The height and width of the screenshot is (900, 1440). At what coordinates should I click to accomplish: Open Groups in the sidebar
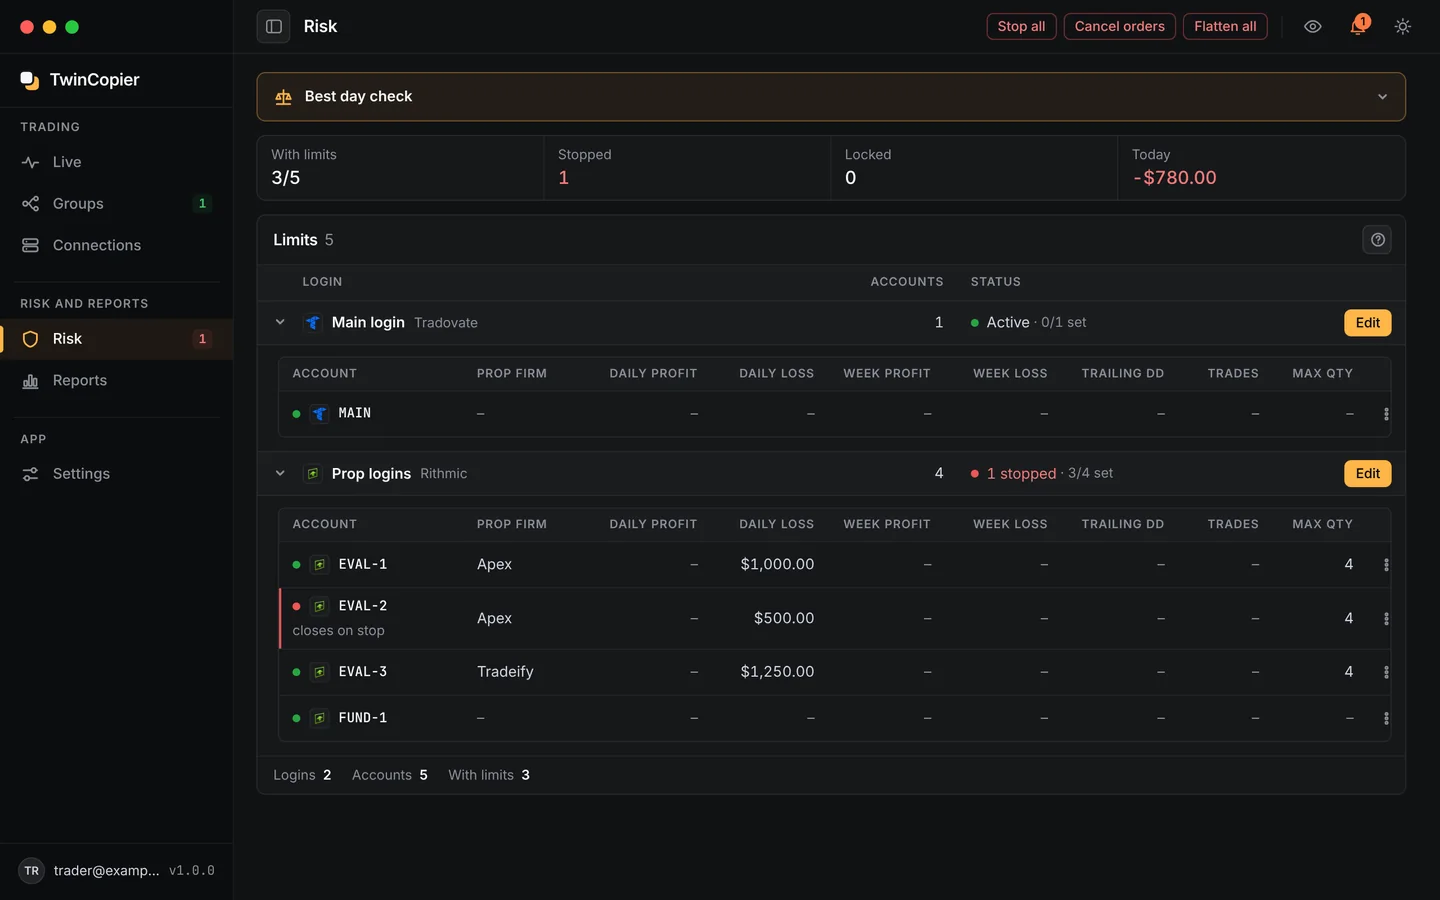116,204
